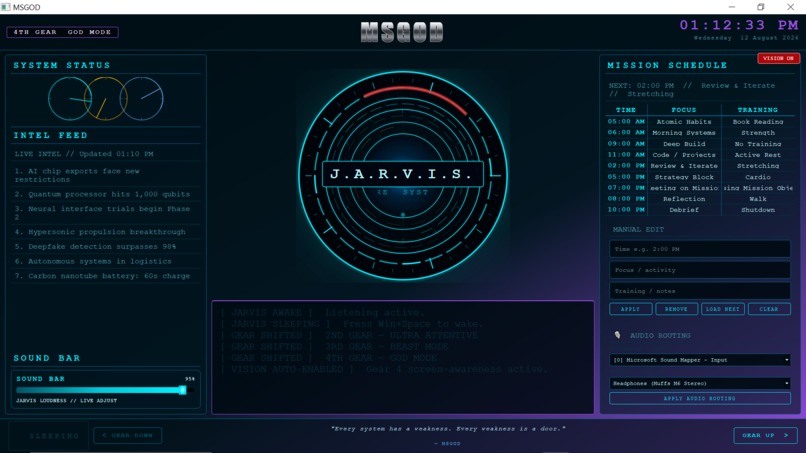Select the 06:00 AM Morning Systems row
This screenshot has width=806, height=453.
tap(700, 133)
